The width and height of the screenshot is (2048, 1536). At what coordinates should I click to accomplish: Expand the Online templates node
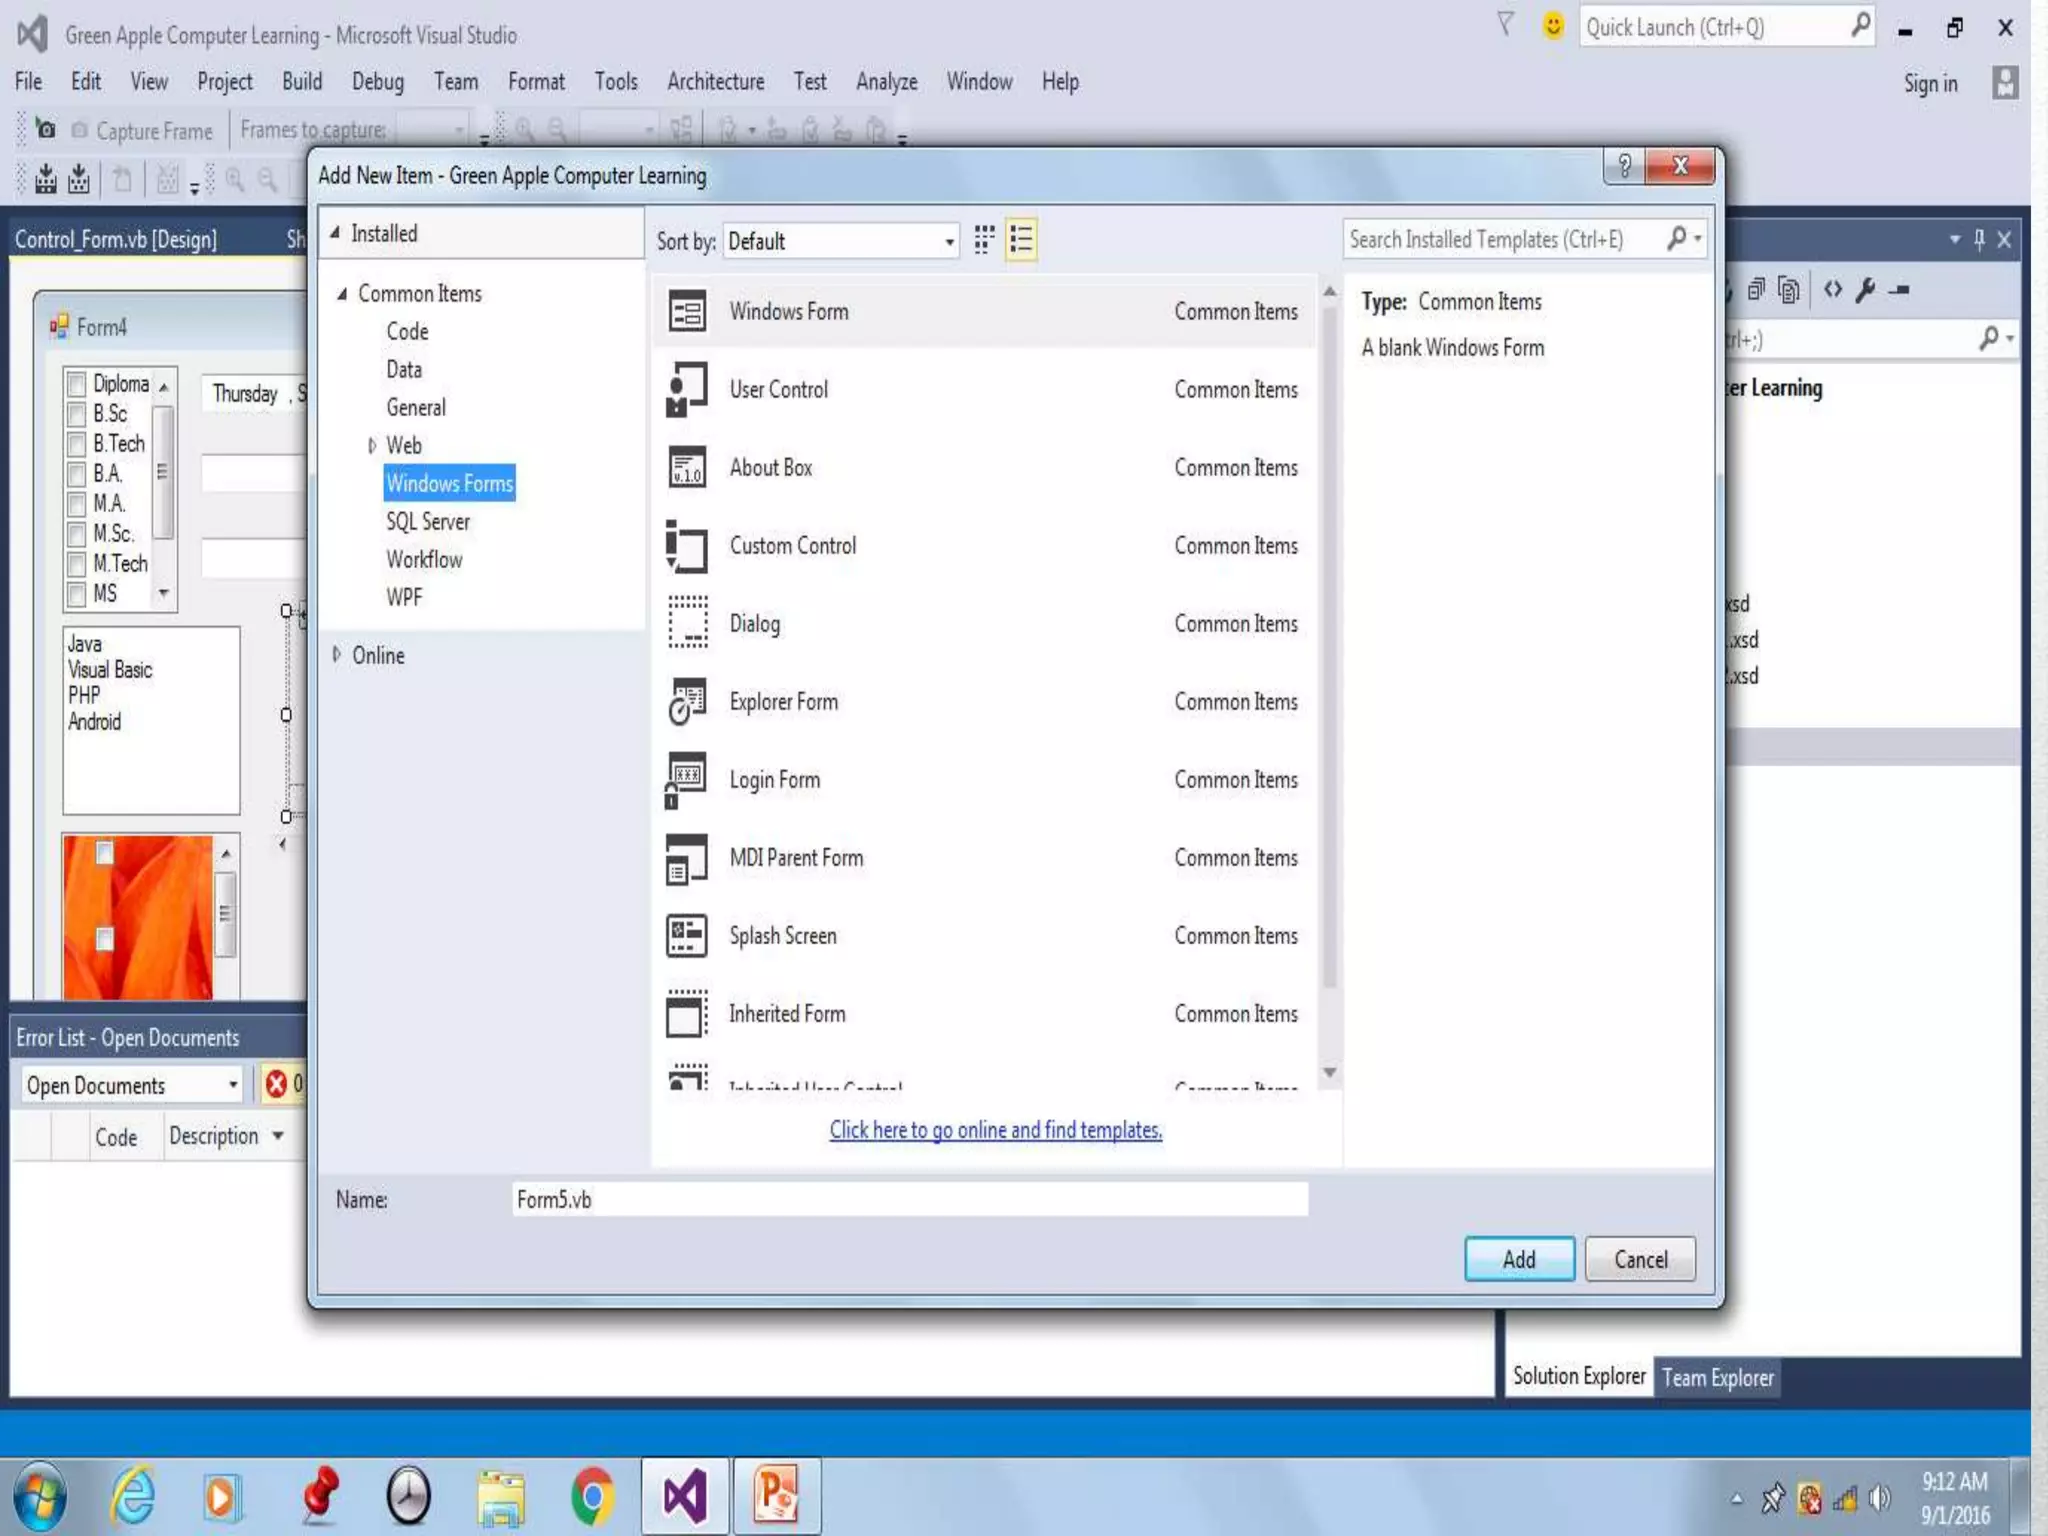click(337, 655)
